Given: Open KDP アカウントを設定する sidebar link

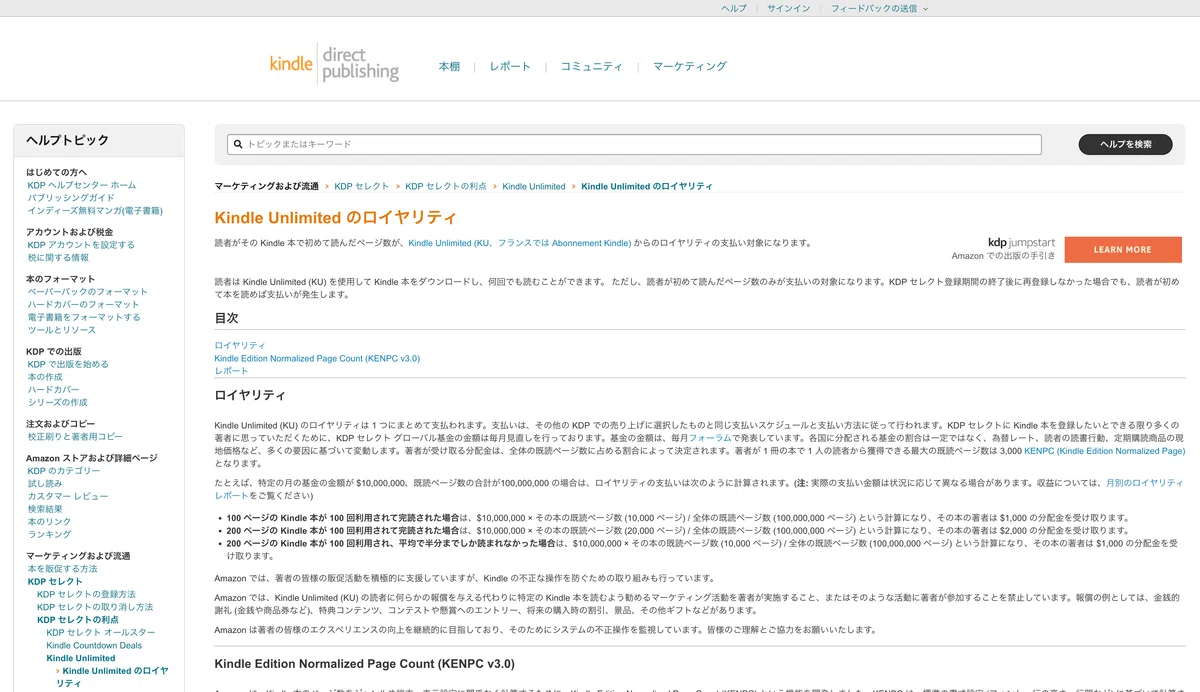Looking at the screenshot, I should tap(81, 245).
